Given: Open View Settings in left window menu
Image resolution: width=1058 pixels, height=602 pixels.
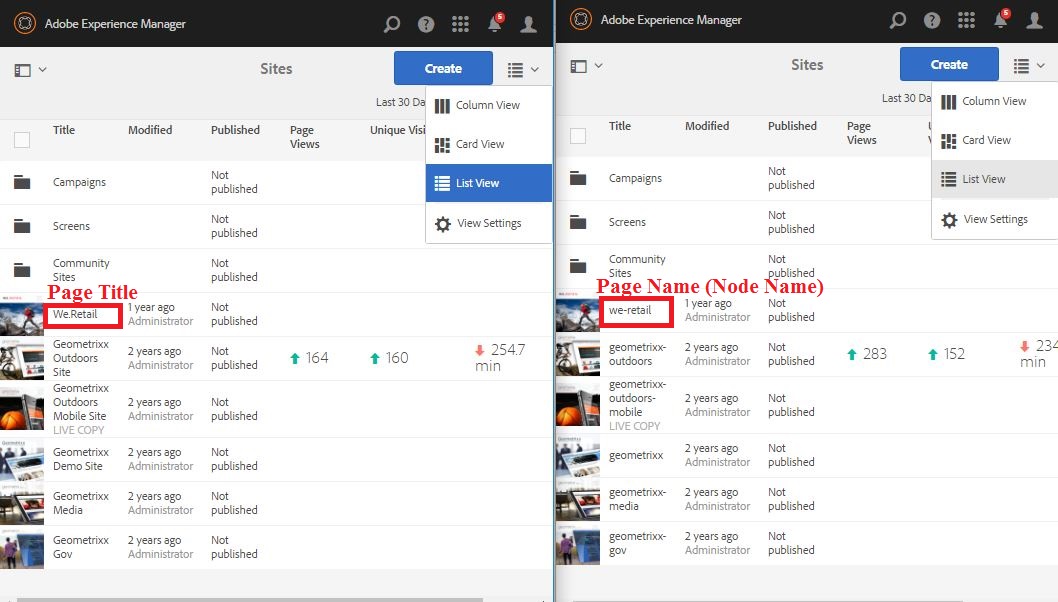Looking at the screenshot, I should point(489,223).
